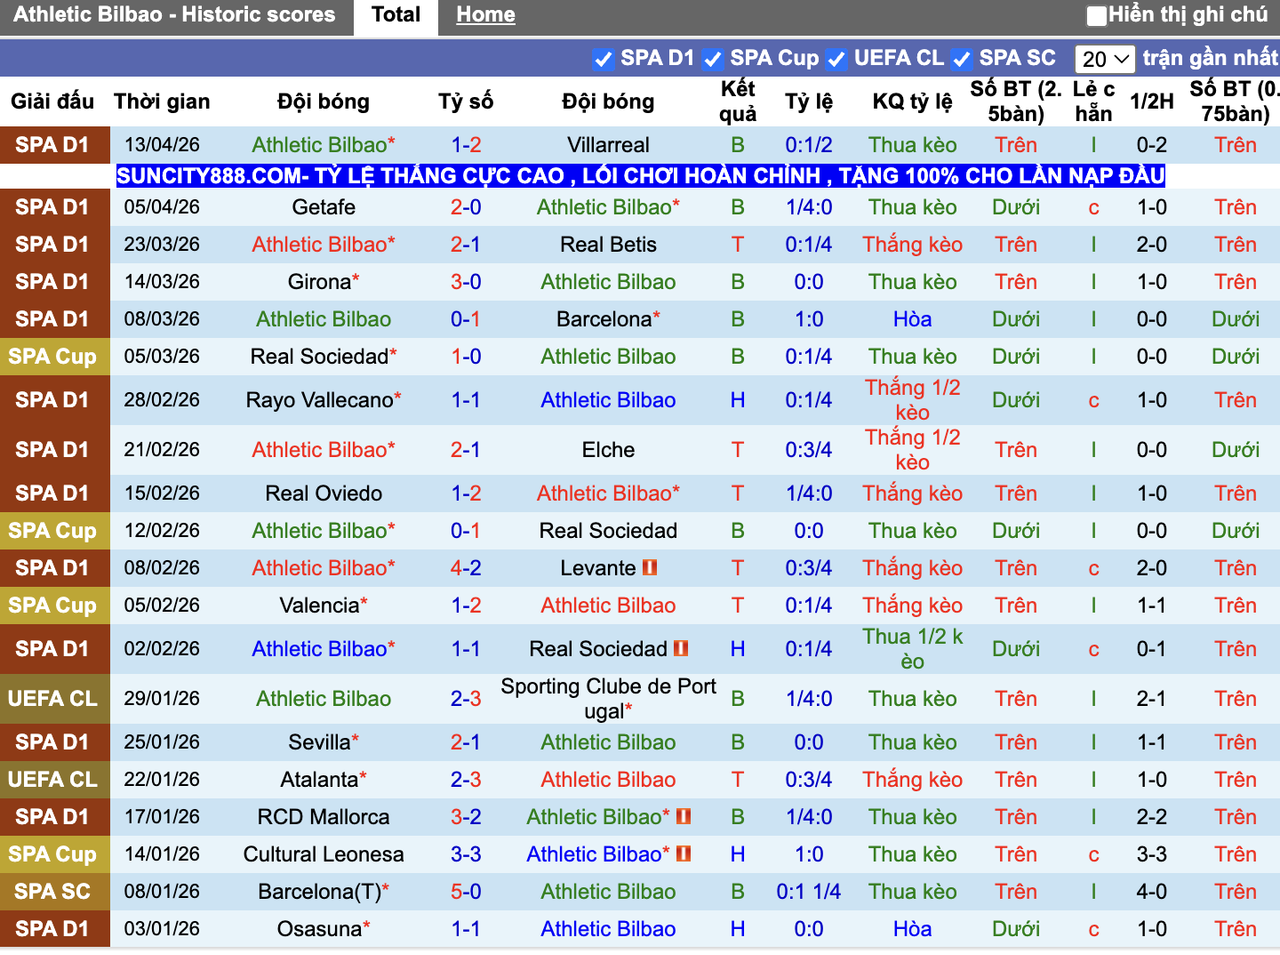
Task: Open Real Oviedo team link
Action: [324, 493]
